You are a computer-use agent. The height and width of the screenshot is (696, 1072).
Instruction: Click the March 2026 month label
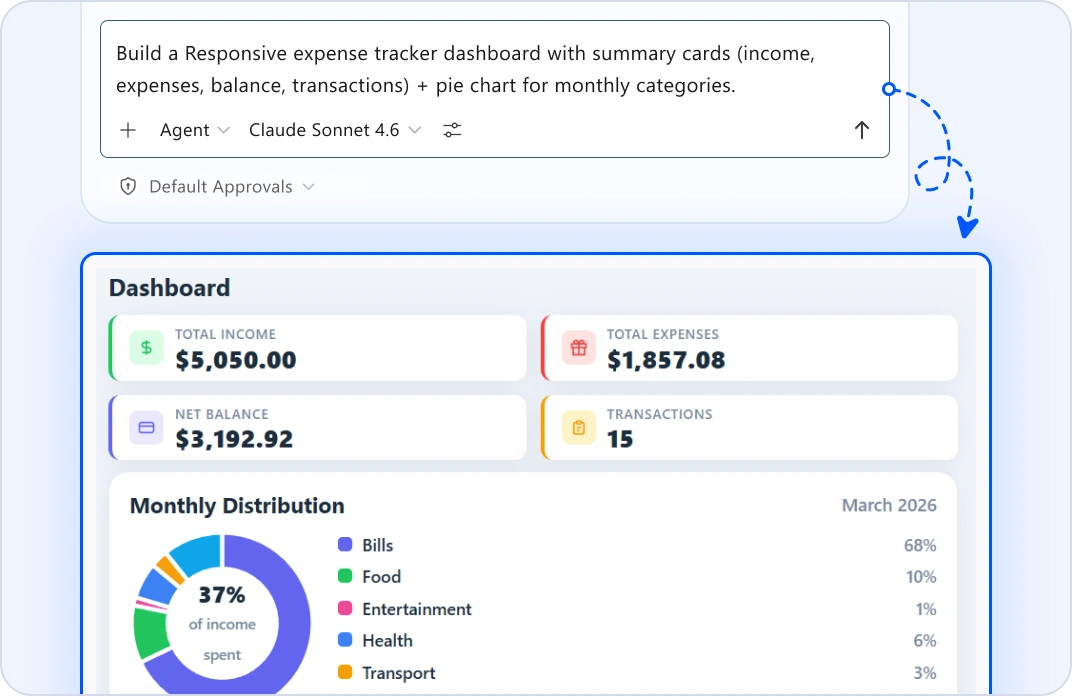(889, 505)
